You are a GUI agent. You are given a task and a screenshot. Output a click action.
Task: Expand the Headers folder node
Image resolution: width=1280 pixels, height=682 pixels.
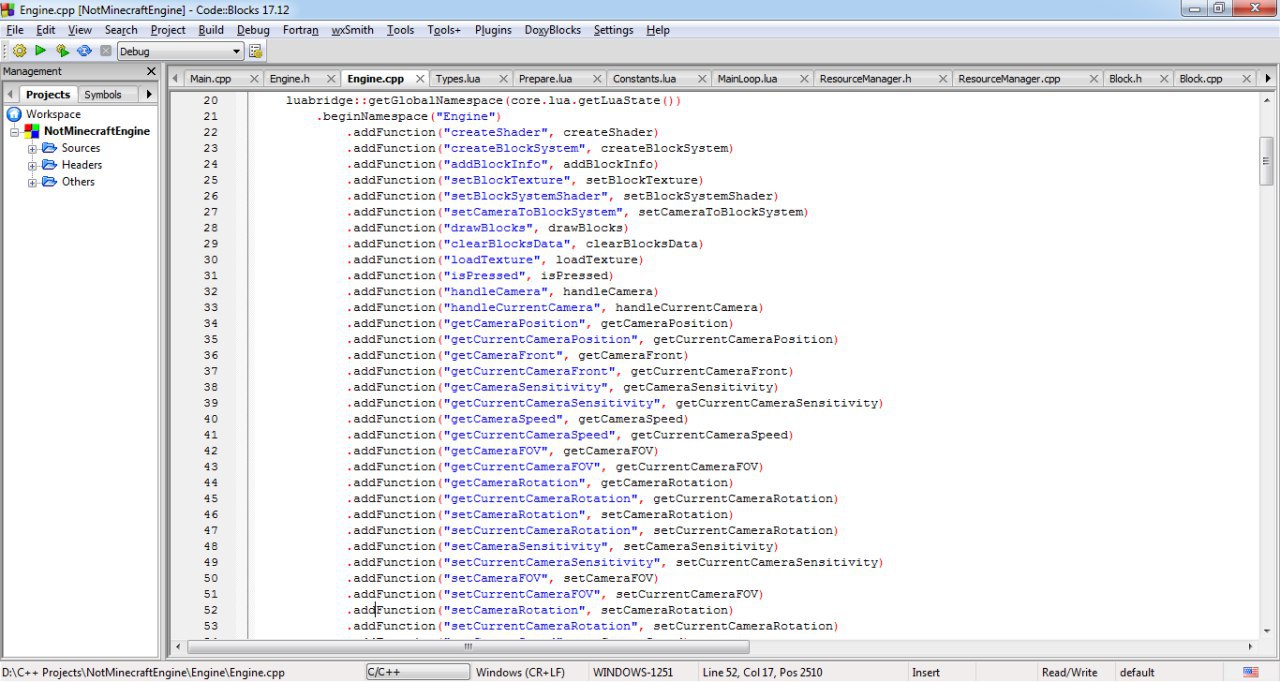point(32,166)
